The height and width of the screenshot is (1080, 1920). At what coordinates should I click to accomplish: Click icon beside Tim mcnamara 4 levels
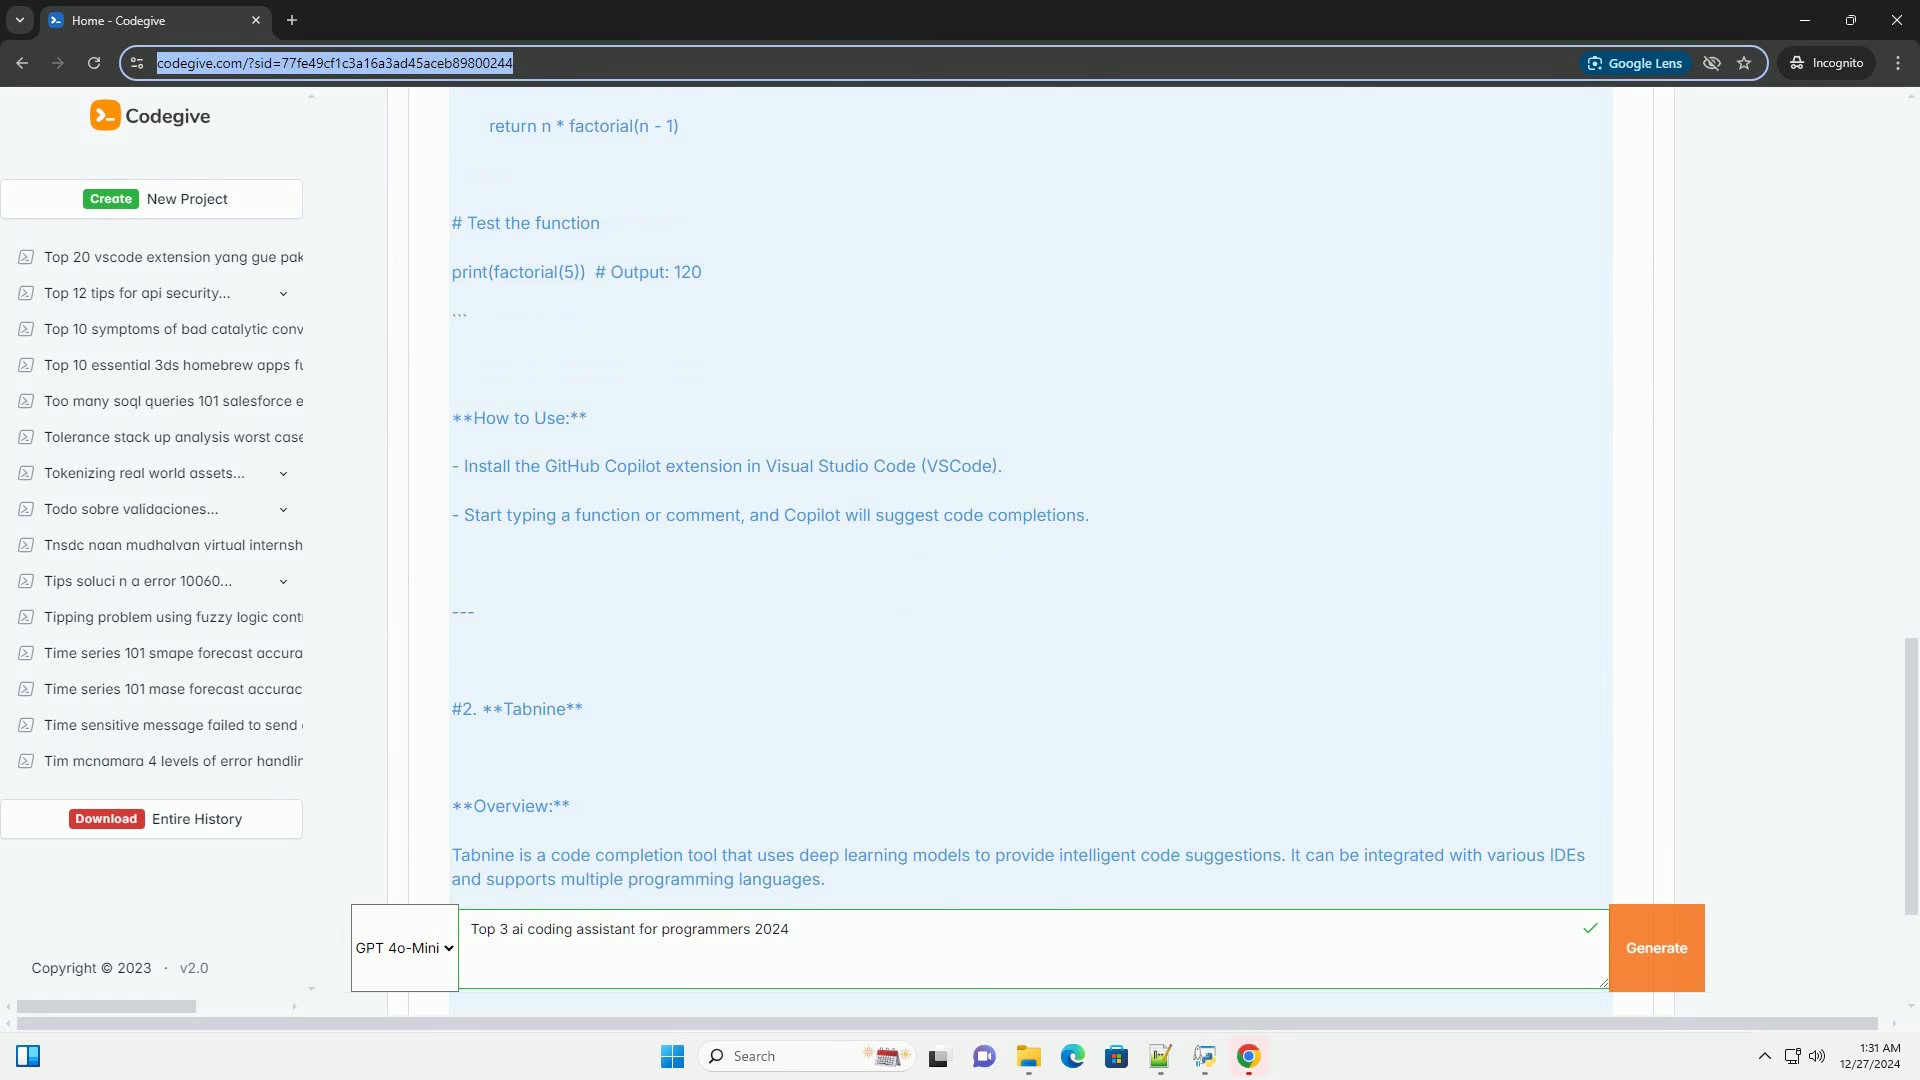coord(26,761)
